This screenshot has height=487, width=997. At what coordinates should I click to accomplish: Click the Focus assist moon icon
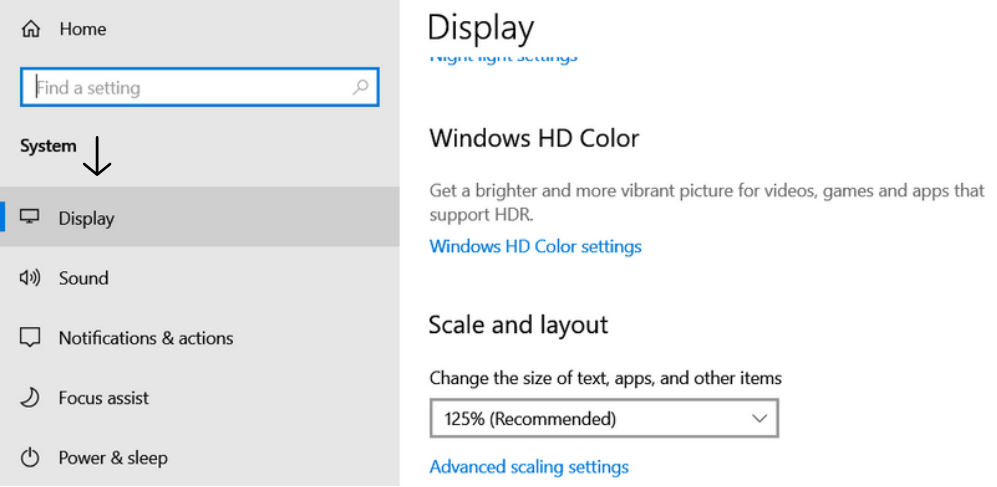pyautogui.click(x=30, y=398)
